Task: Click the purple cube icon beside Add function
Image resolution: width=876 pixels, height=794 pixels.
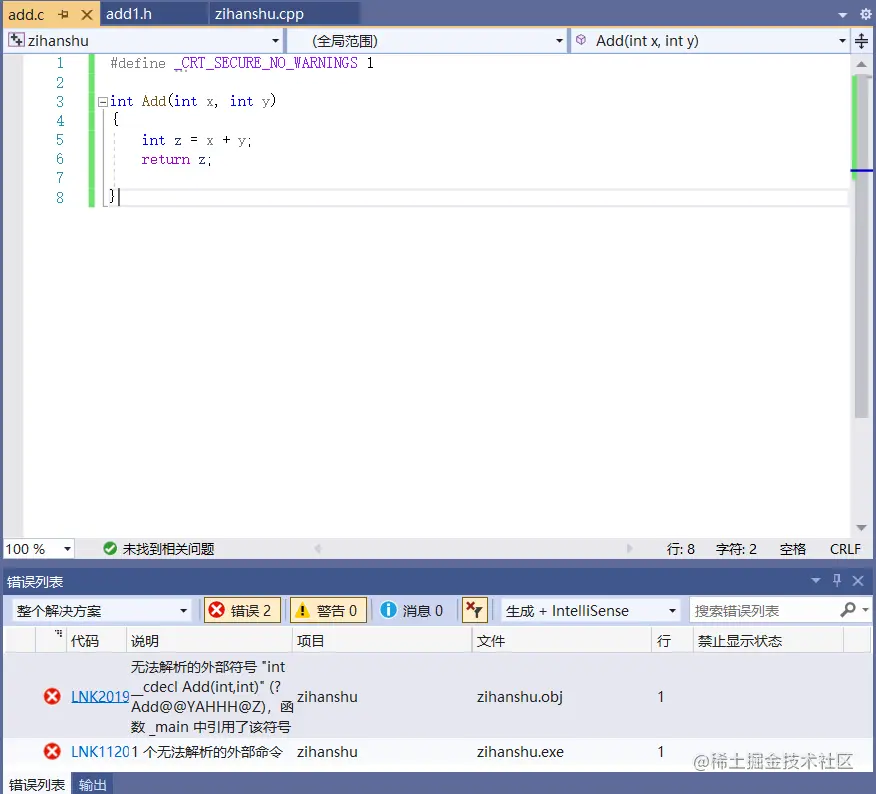Action: point(581,40)
